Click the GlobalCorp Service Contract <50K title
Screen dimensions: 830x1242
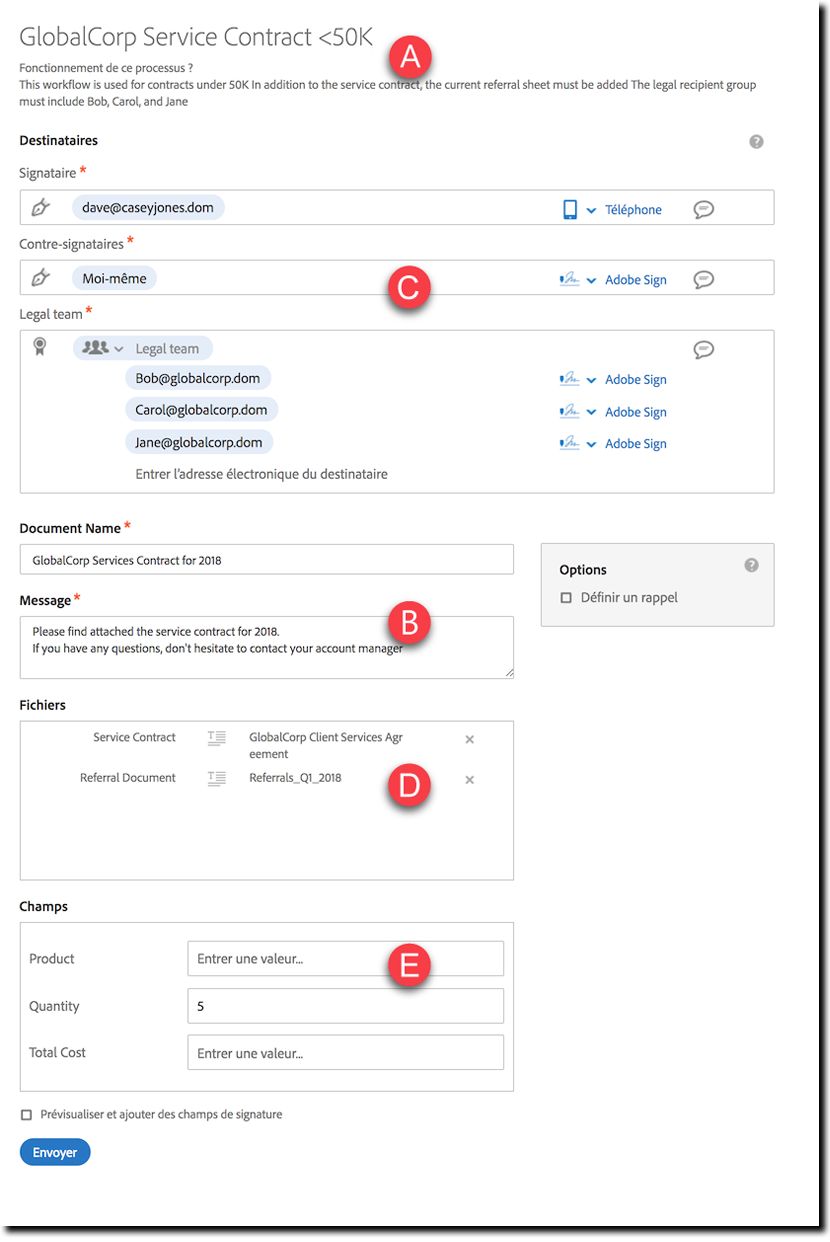point(196,37)
